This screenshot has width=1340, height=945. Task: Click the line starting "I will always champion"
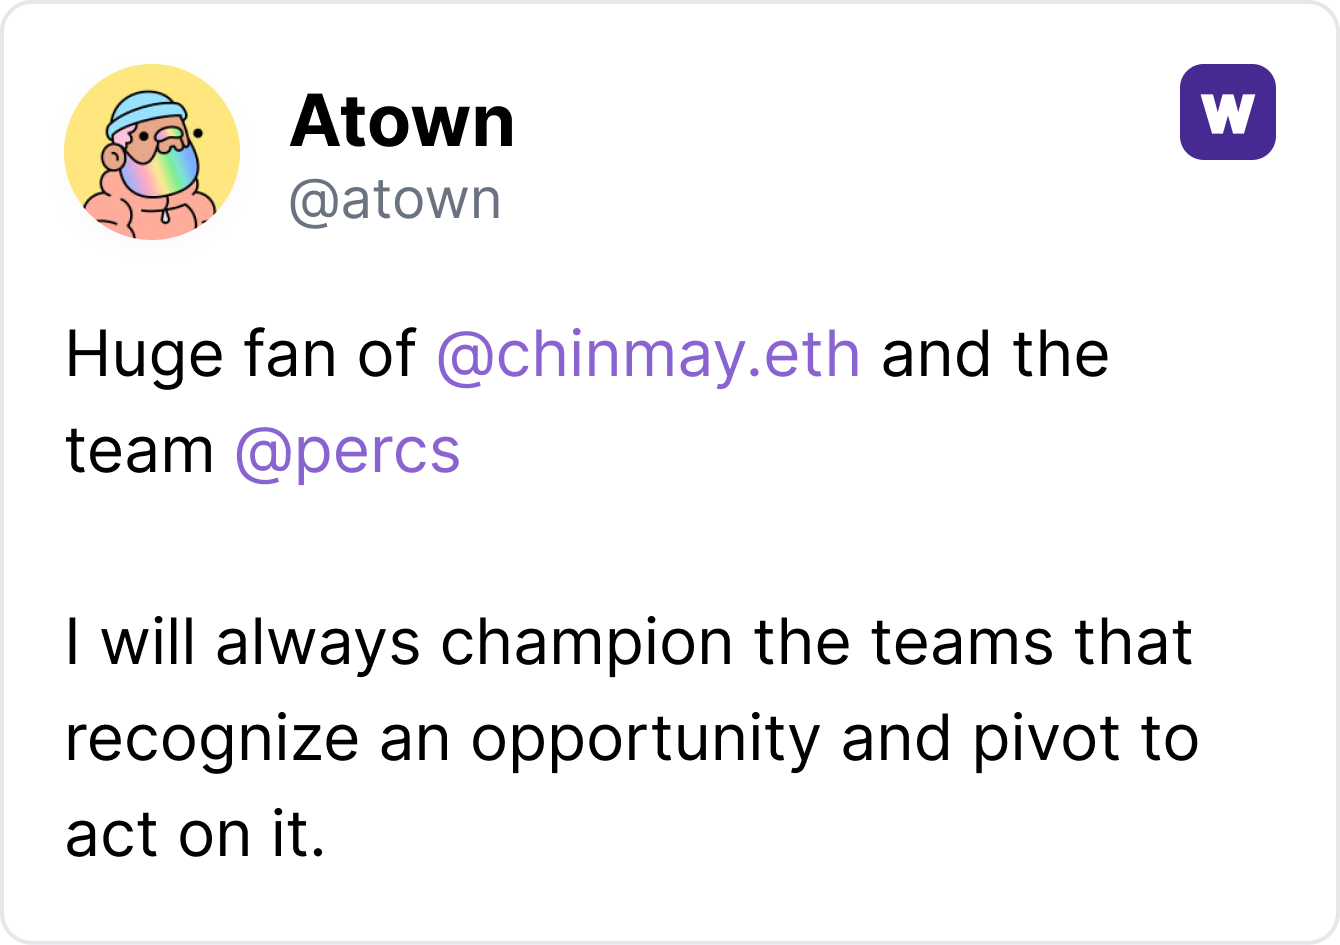click(628, 643)
